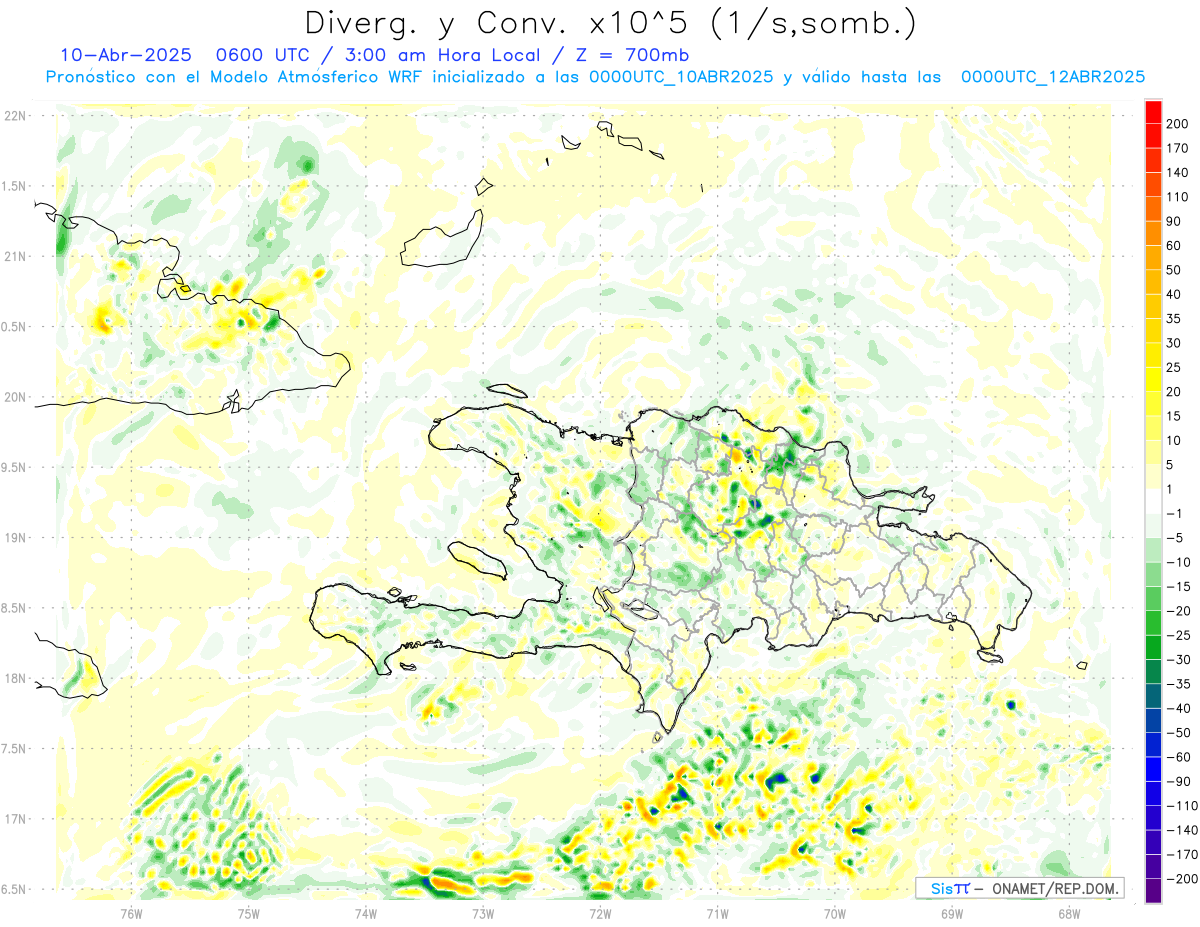Click the latitude label '0.5N'

[14, 327]
